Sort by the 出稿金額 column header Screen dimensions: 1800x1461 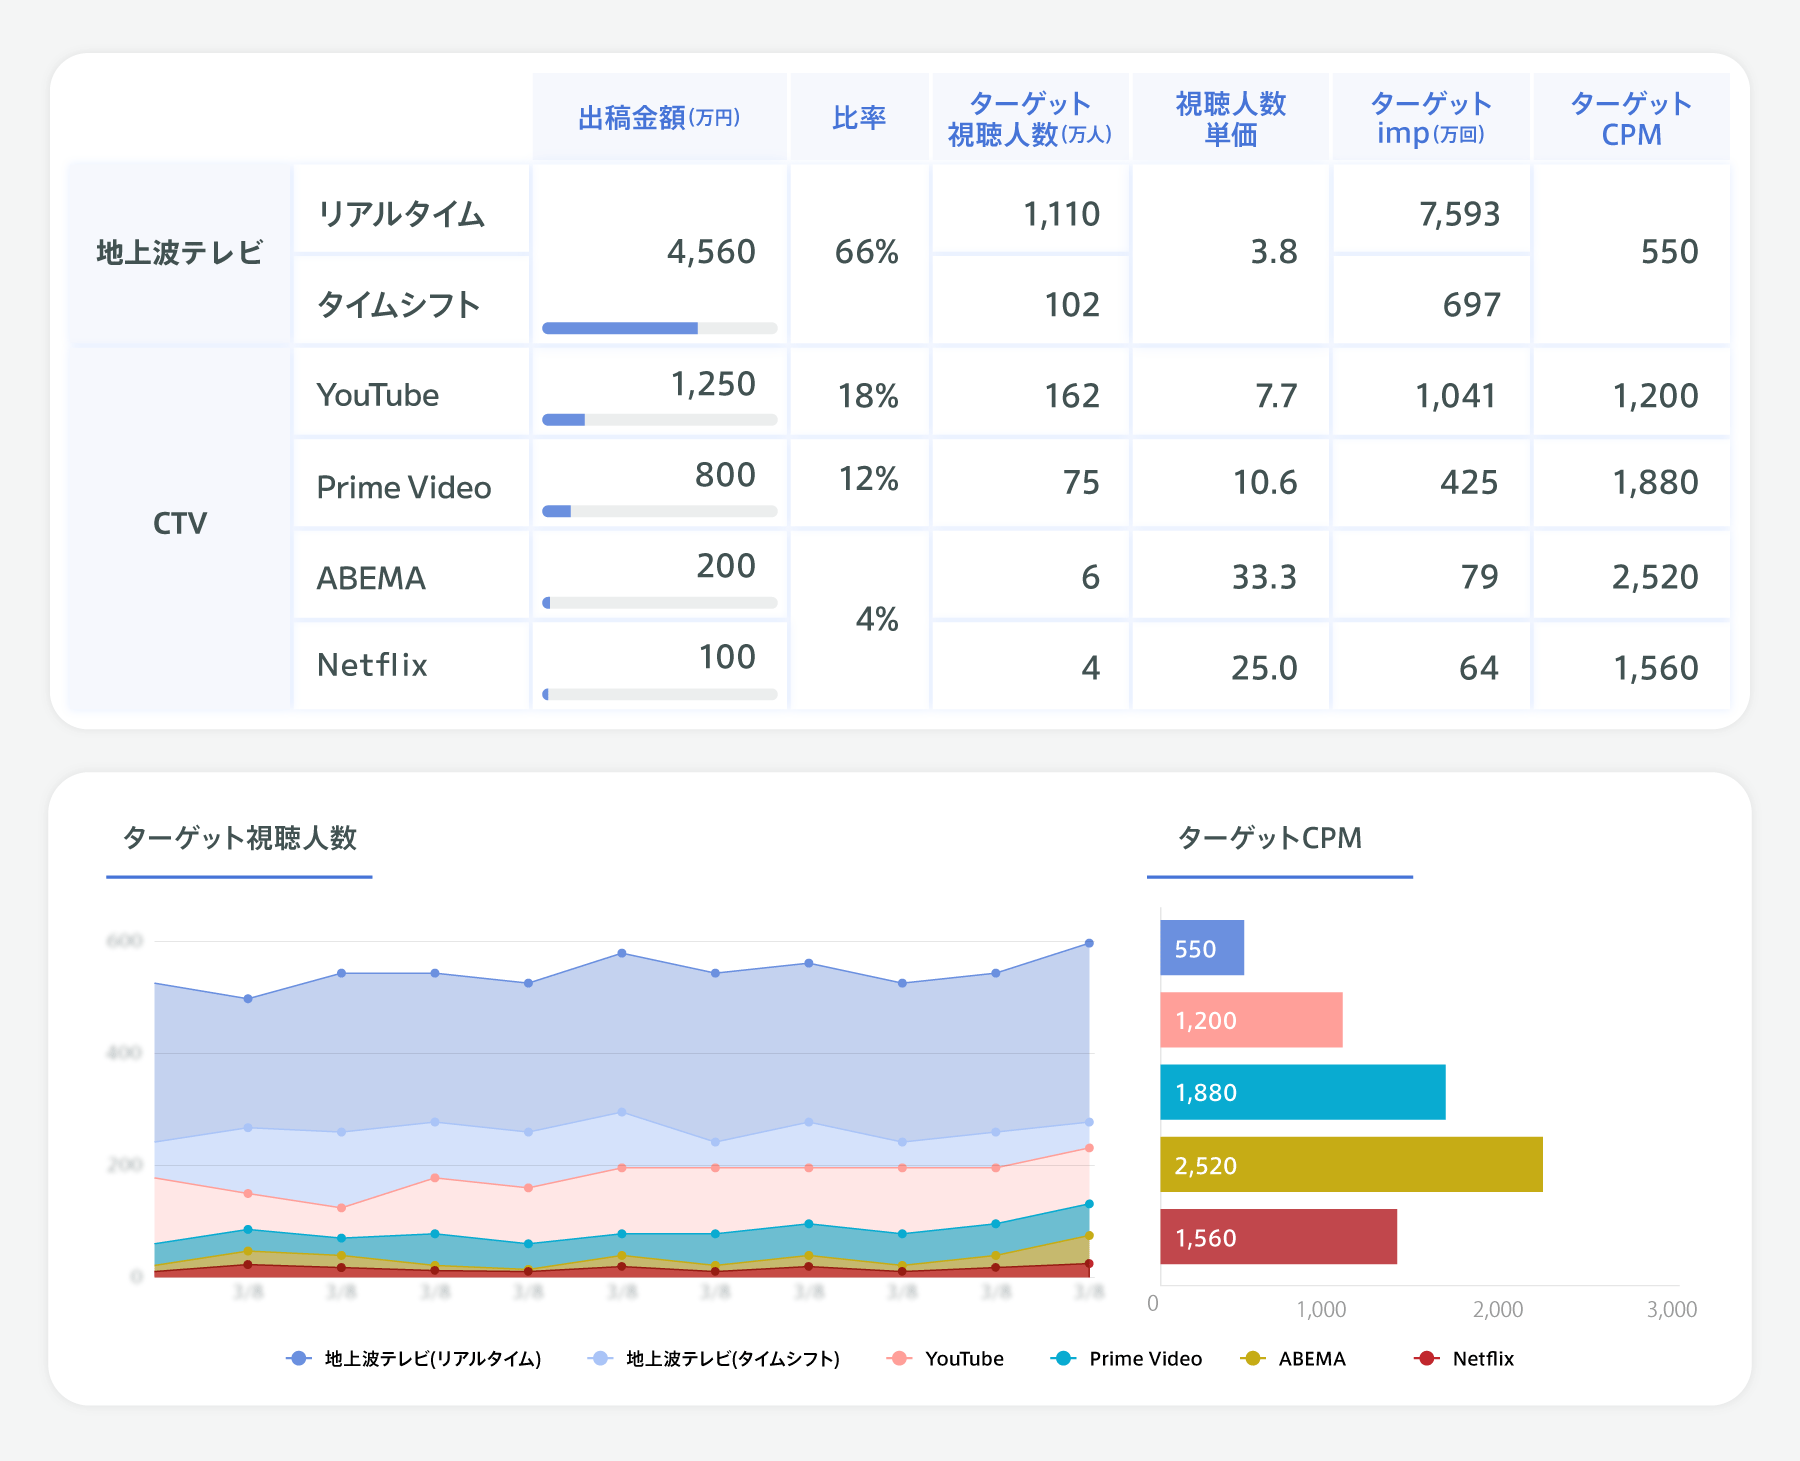659,118
